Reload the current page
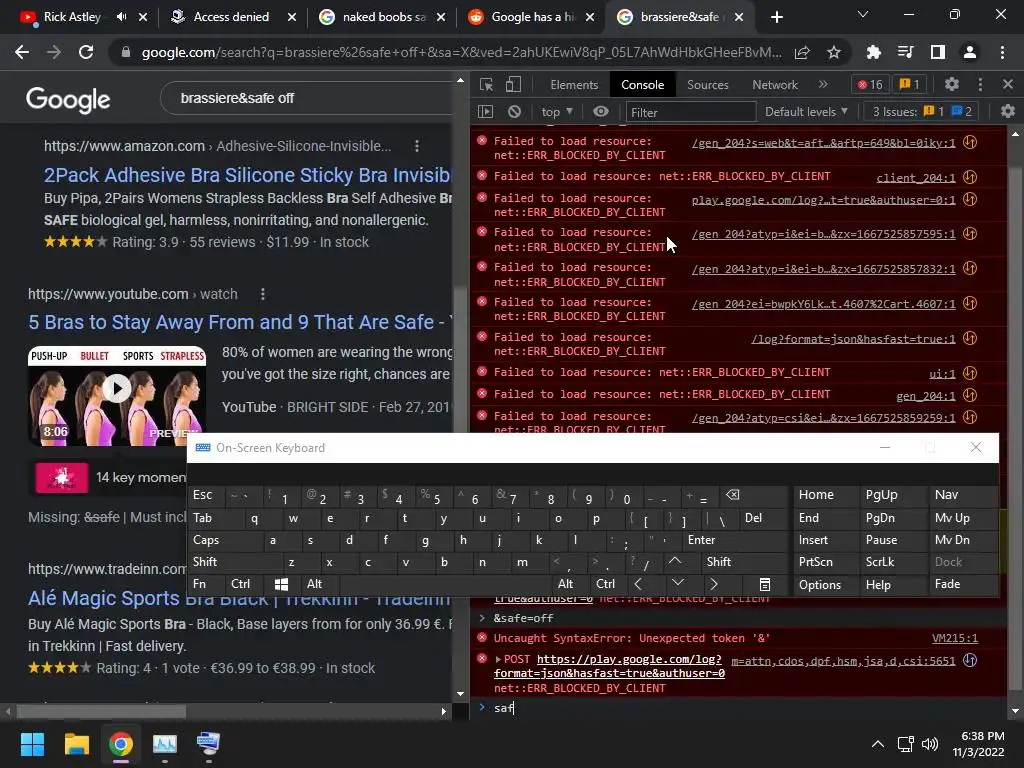This screenshot has width=1024, height=768. 86,52
